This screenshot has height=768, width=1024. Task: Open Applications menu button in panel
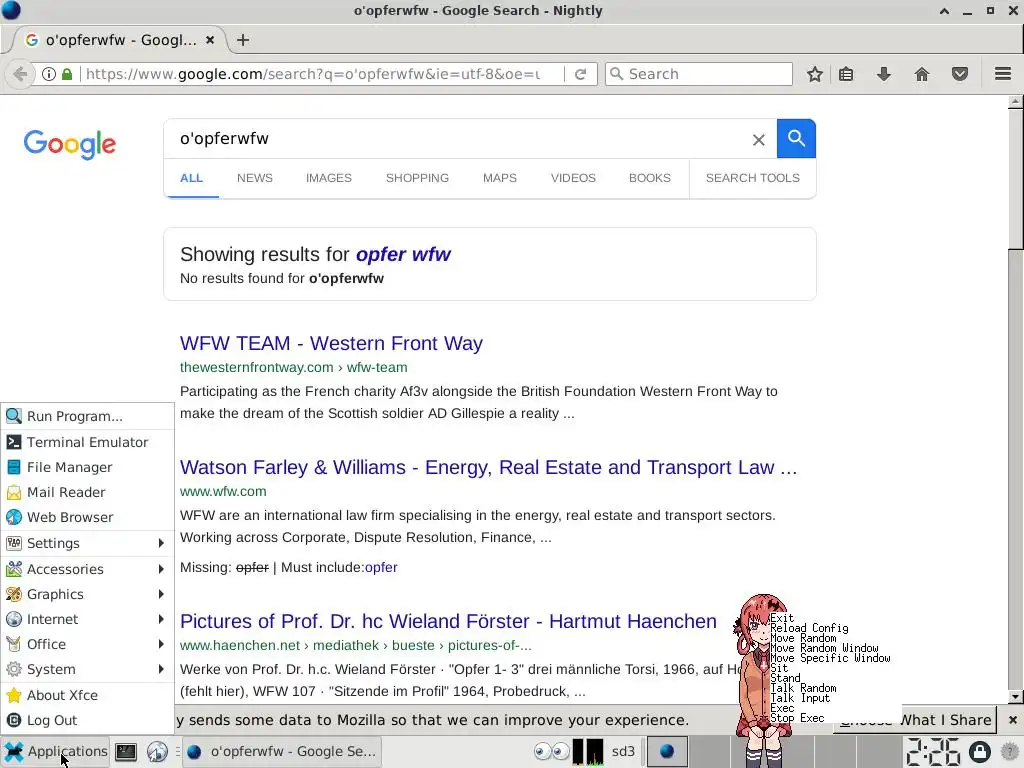point(56,752)
